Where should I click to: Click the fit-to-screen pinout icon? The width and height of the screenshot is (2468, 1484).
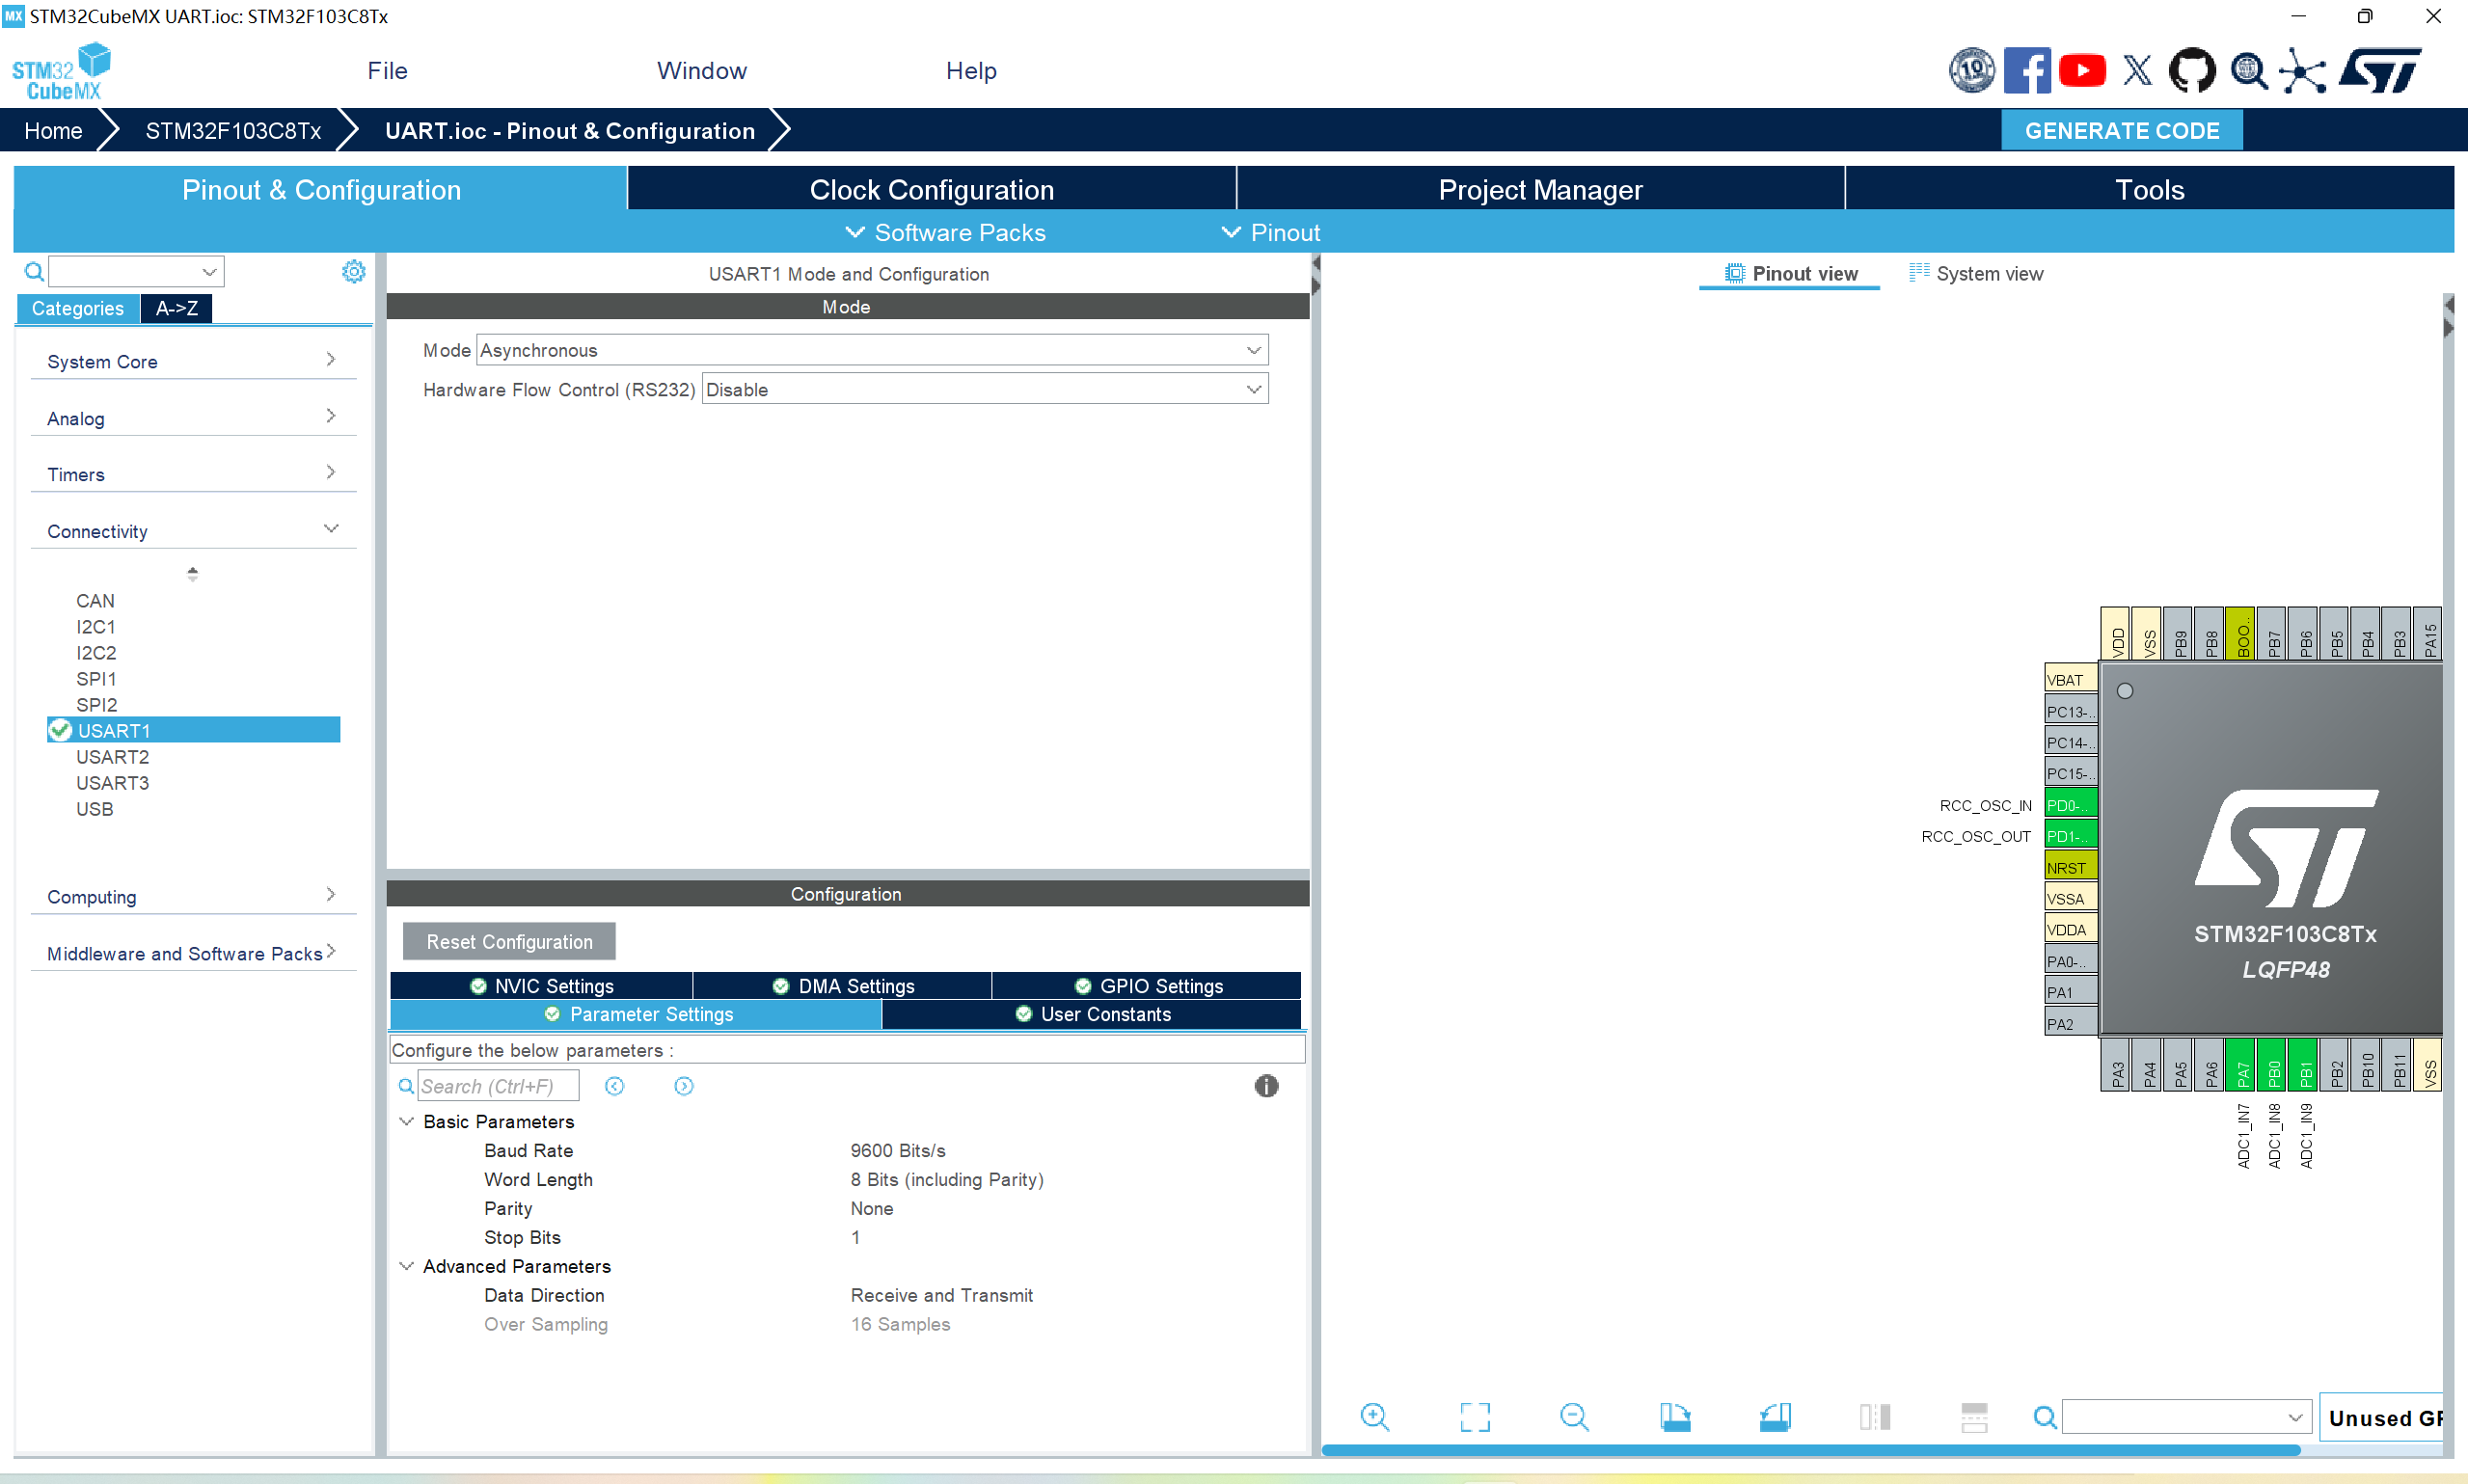pos(1474,1416)
